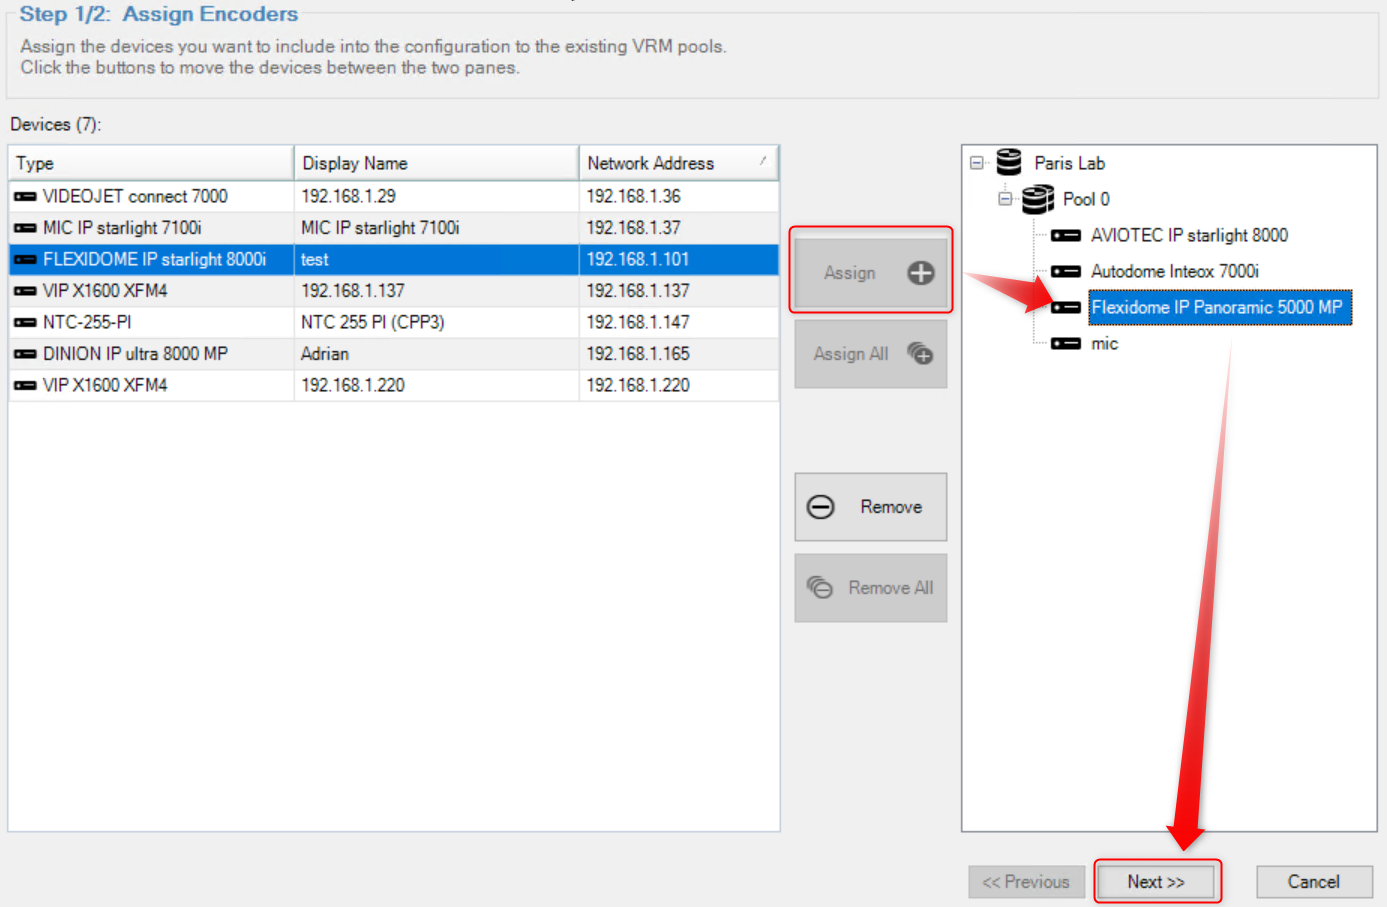This screenshot has height=907, width=1387.
Task: Collapse the Pool 0 tree node
Action: click(1005, 199)
